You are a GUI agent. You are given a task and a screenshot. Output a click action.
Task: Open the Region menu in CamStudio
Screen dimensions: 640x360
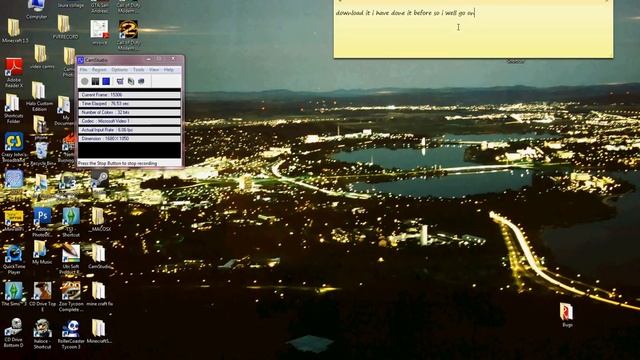[99, 70]
